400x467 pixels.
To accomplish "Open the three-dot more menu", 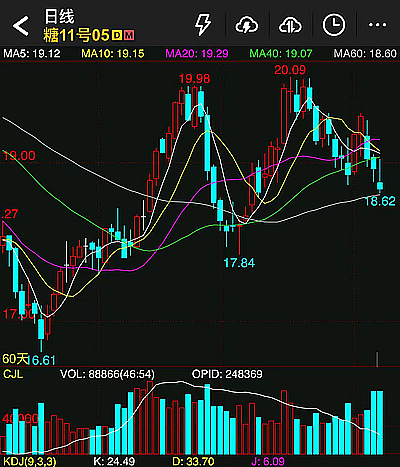I will [377, 25].
